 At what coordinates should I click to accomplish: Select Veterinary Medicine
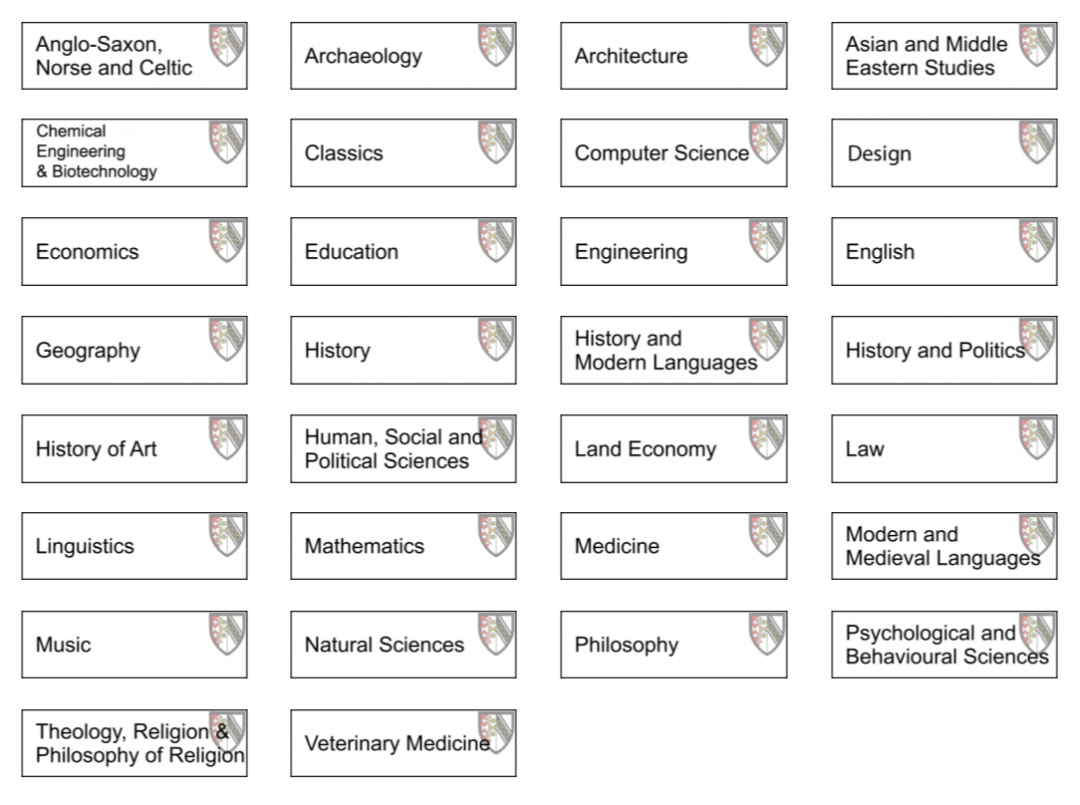click(x=403, y=743)
